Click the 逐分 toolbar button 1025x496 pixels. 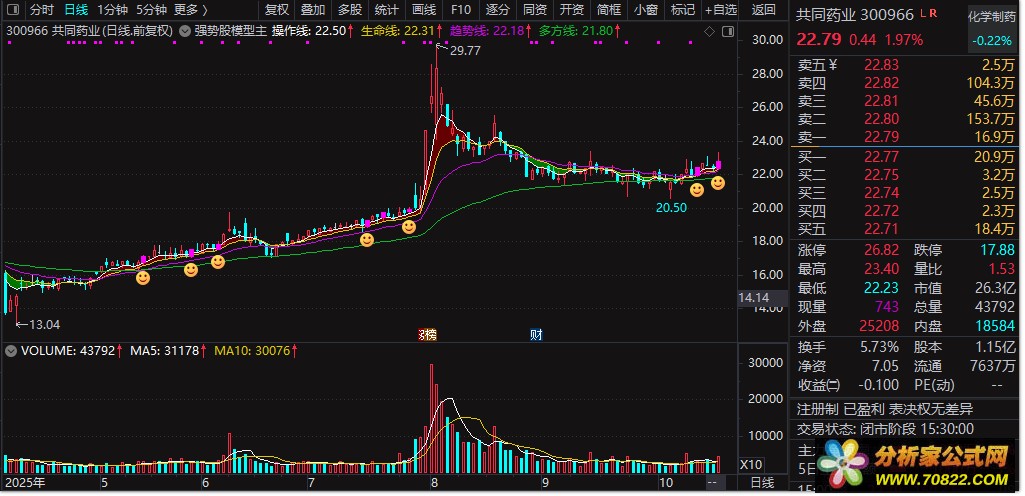(497, 10)
